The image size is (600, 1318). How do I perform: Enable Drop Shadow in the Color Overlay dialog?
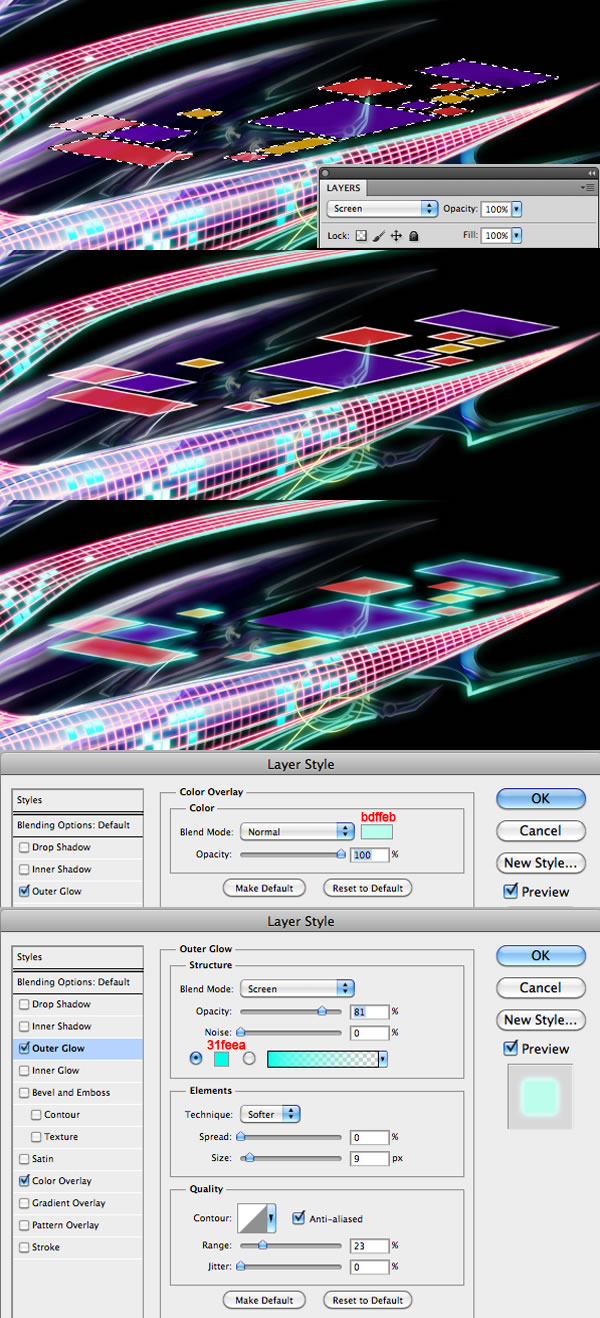[x=24, y=847]
